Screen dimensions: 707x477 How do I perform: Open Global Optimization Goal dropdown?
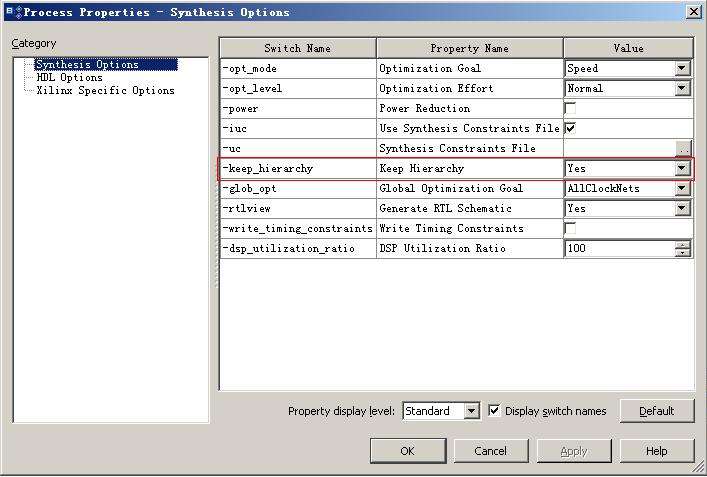[x=682, y=188]
